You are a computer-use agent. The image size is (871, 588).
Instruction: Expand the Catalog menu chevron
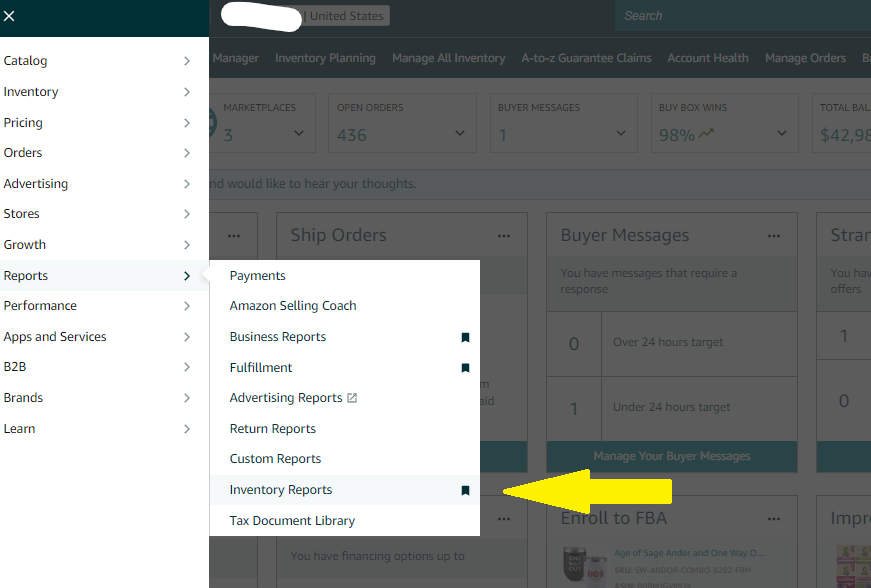(x=187, y=61)
